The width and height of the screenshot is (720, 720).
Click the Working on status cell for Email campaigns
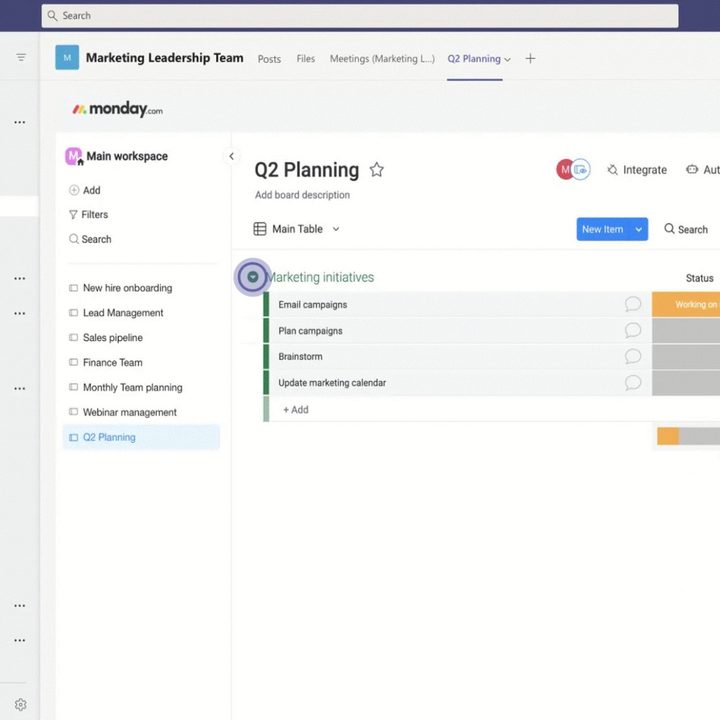[x=686, y=304]
